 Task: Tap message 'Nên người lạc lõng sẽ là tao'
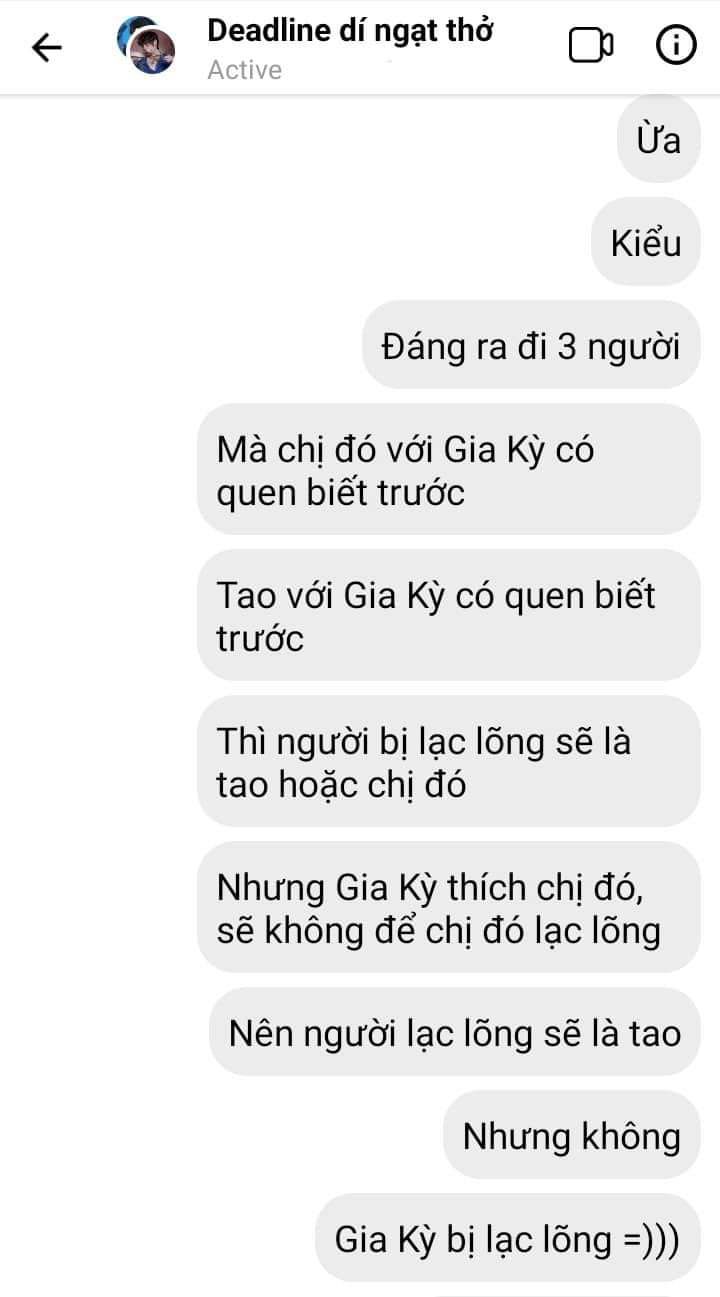coord(454,1032)
